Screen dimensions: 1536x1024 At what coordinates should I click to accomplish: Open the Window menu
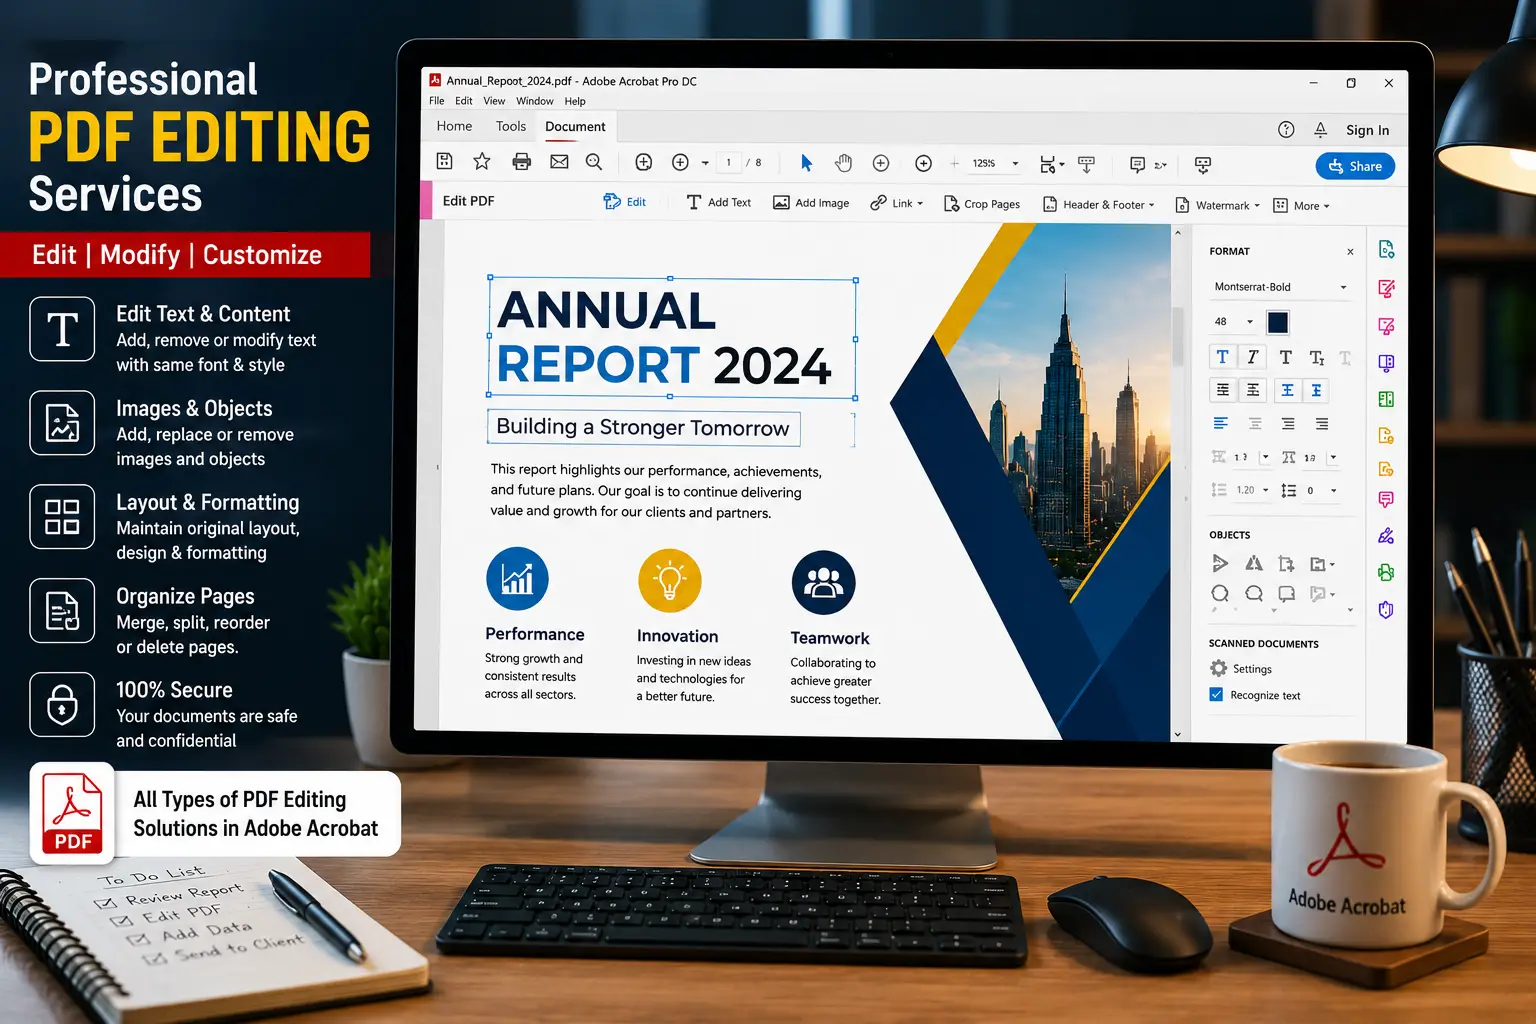(x=535, y=101)
